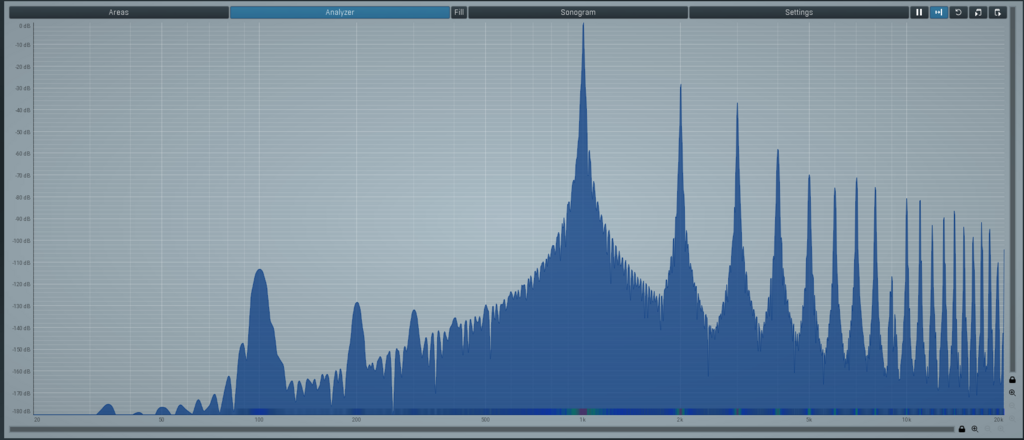Image resolution: width=1024 pixels, height=440 pixels.
Task: Click the vertical zoom magnifier icon
Action: click(x=1012, y=393)
